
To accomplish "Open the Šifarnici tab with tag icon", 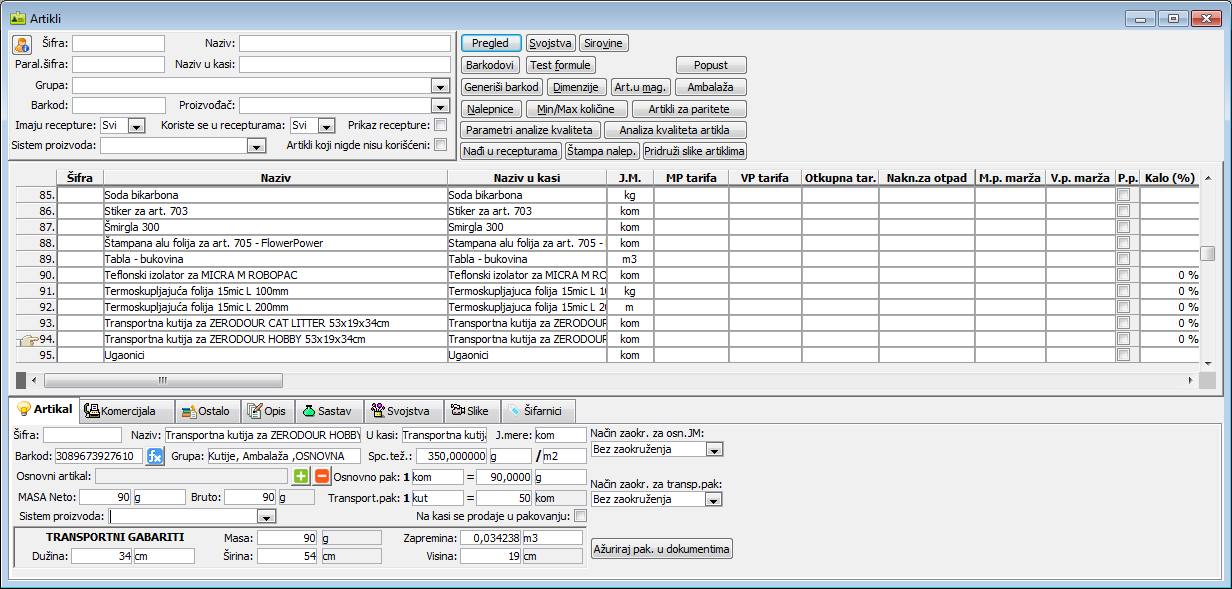I will (539, 410).
